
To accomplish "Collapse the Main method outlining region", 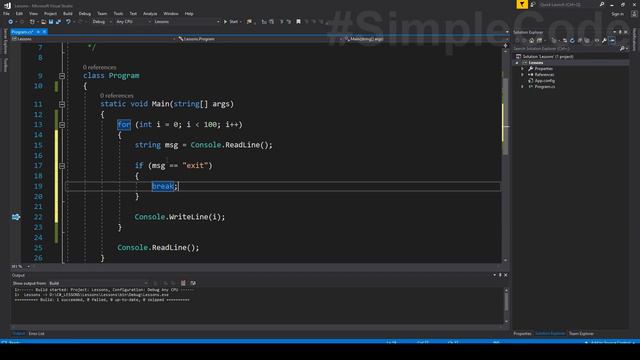I will click(x=62, y=104).
